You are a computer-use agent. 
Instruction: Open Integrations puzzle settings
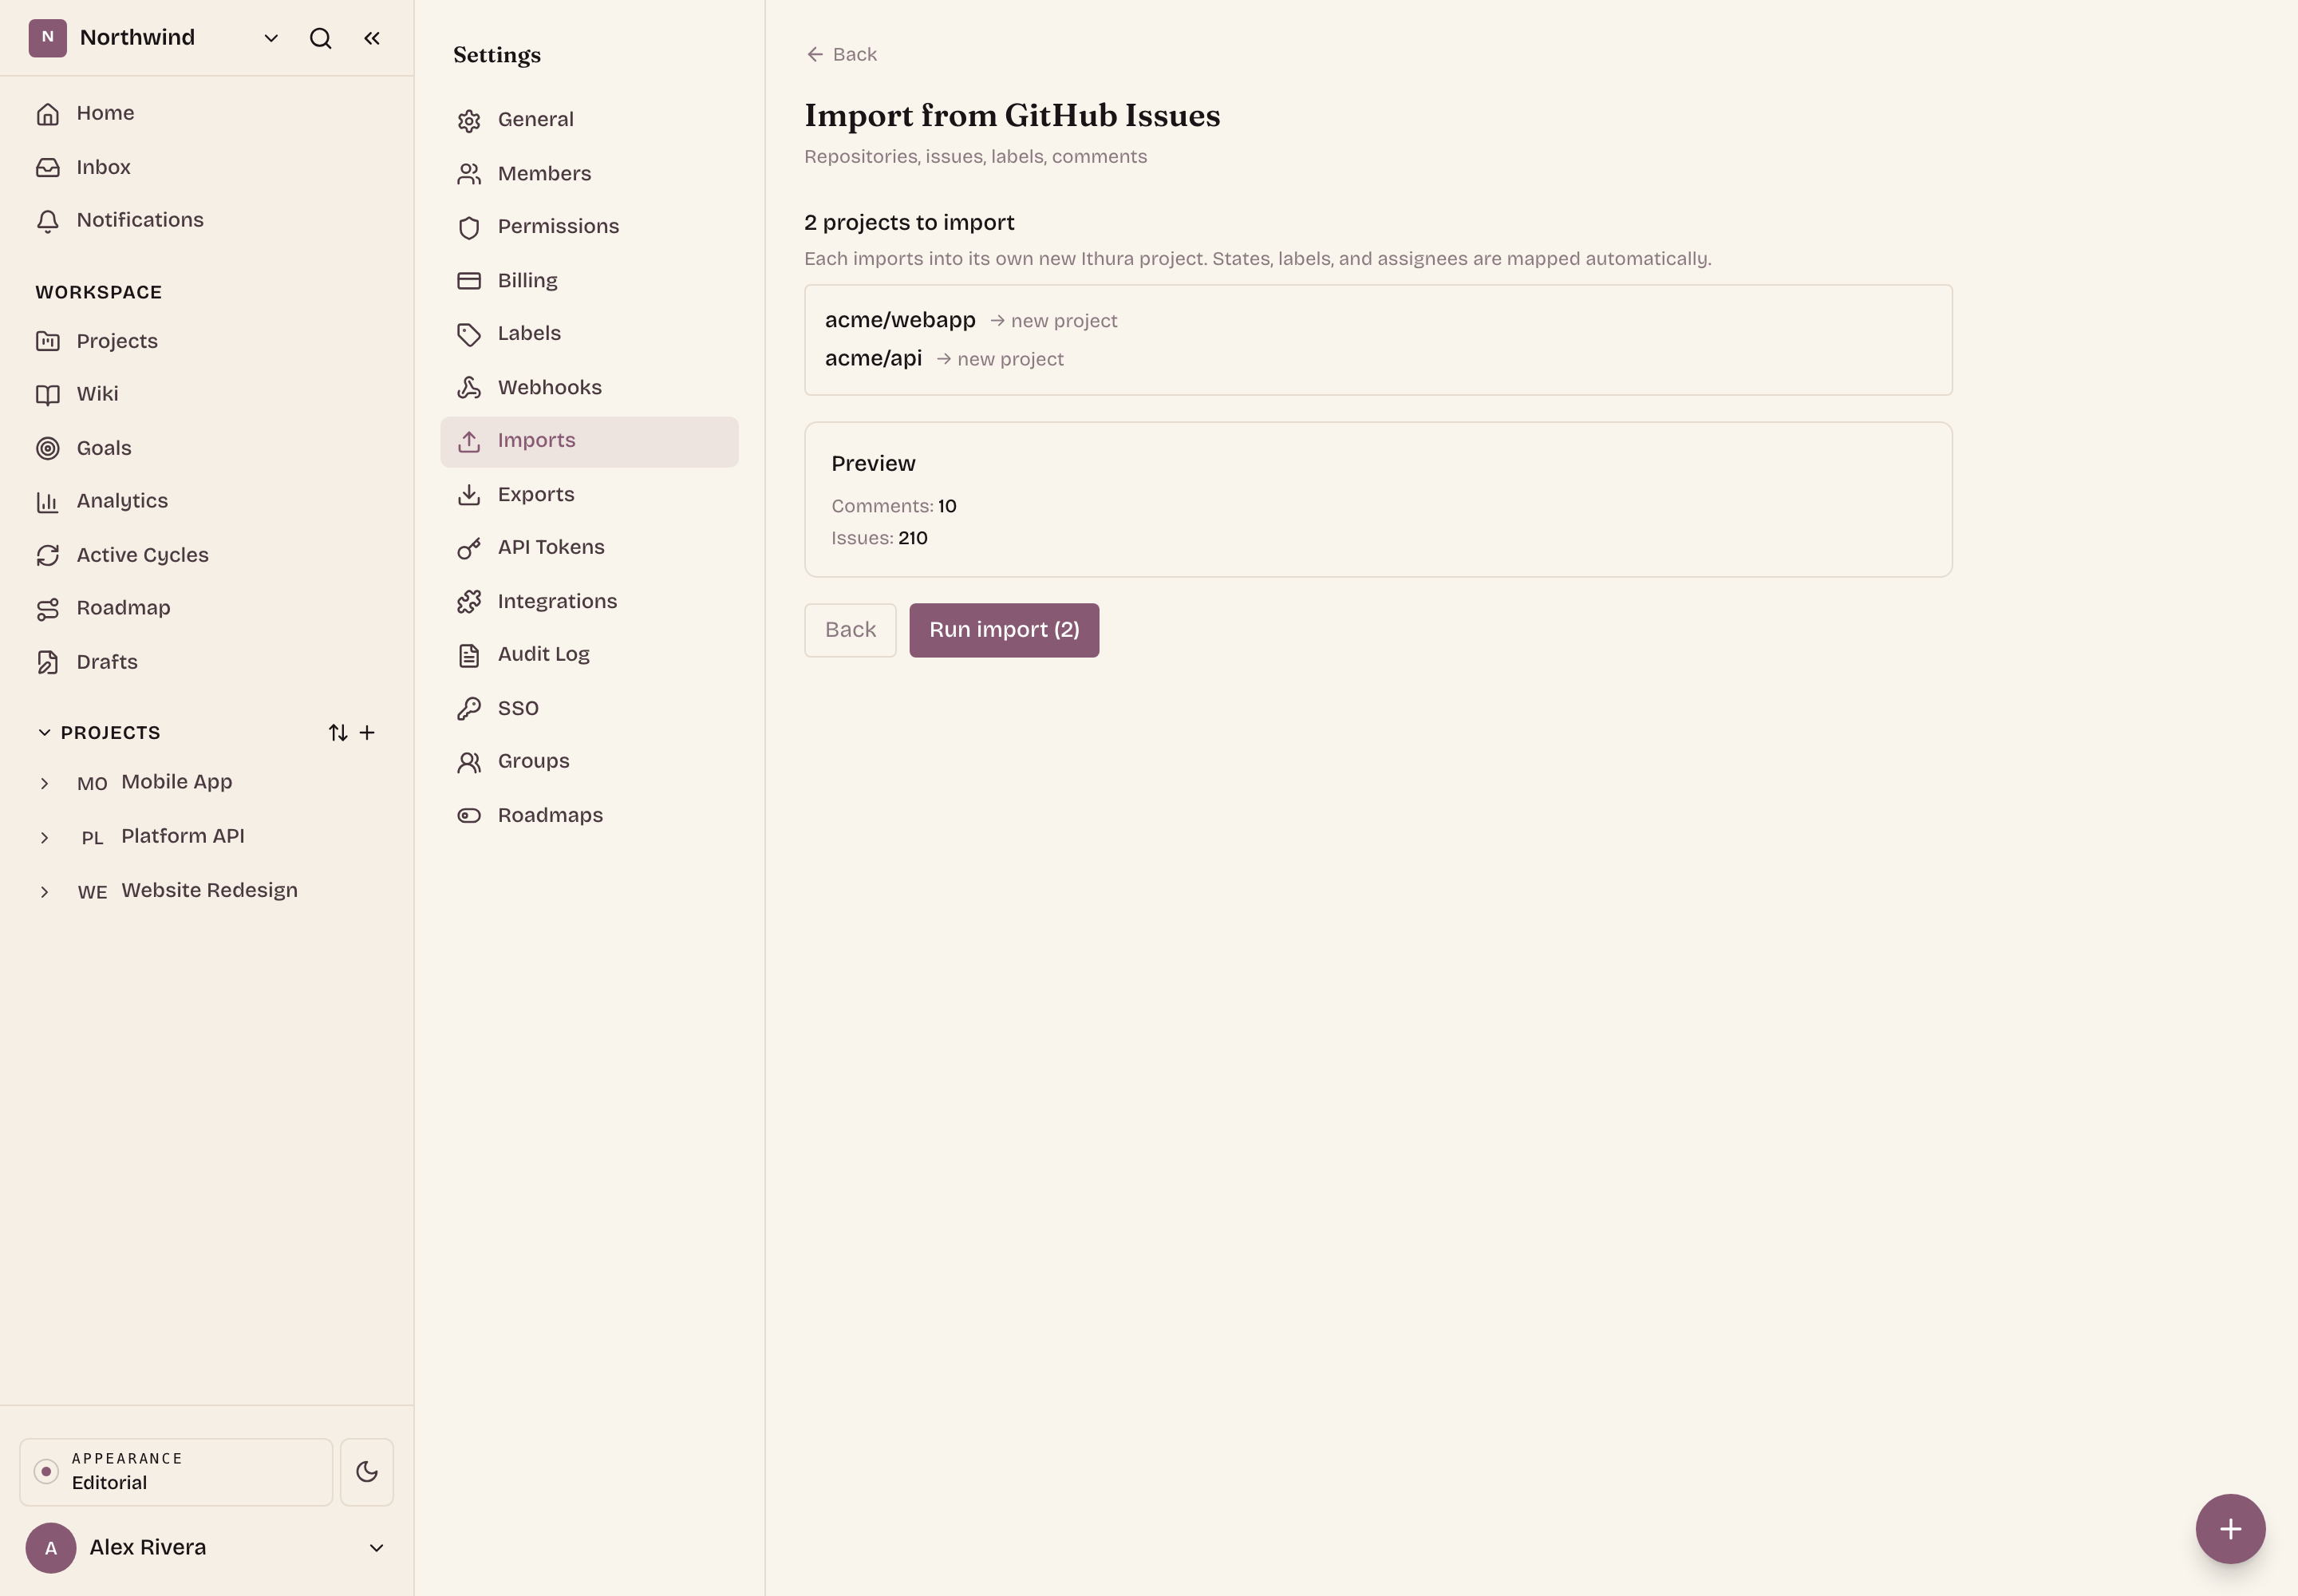click(589, 602)
